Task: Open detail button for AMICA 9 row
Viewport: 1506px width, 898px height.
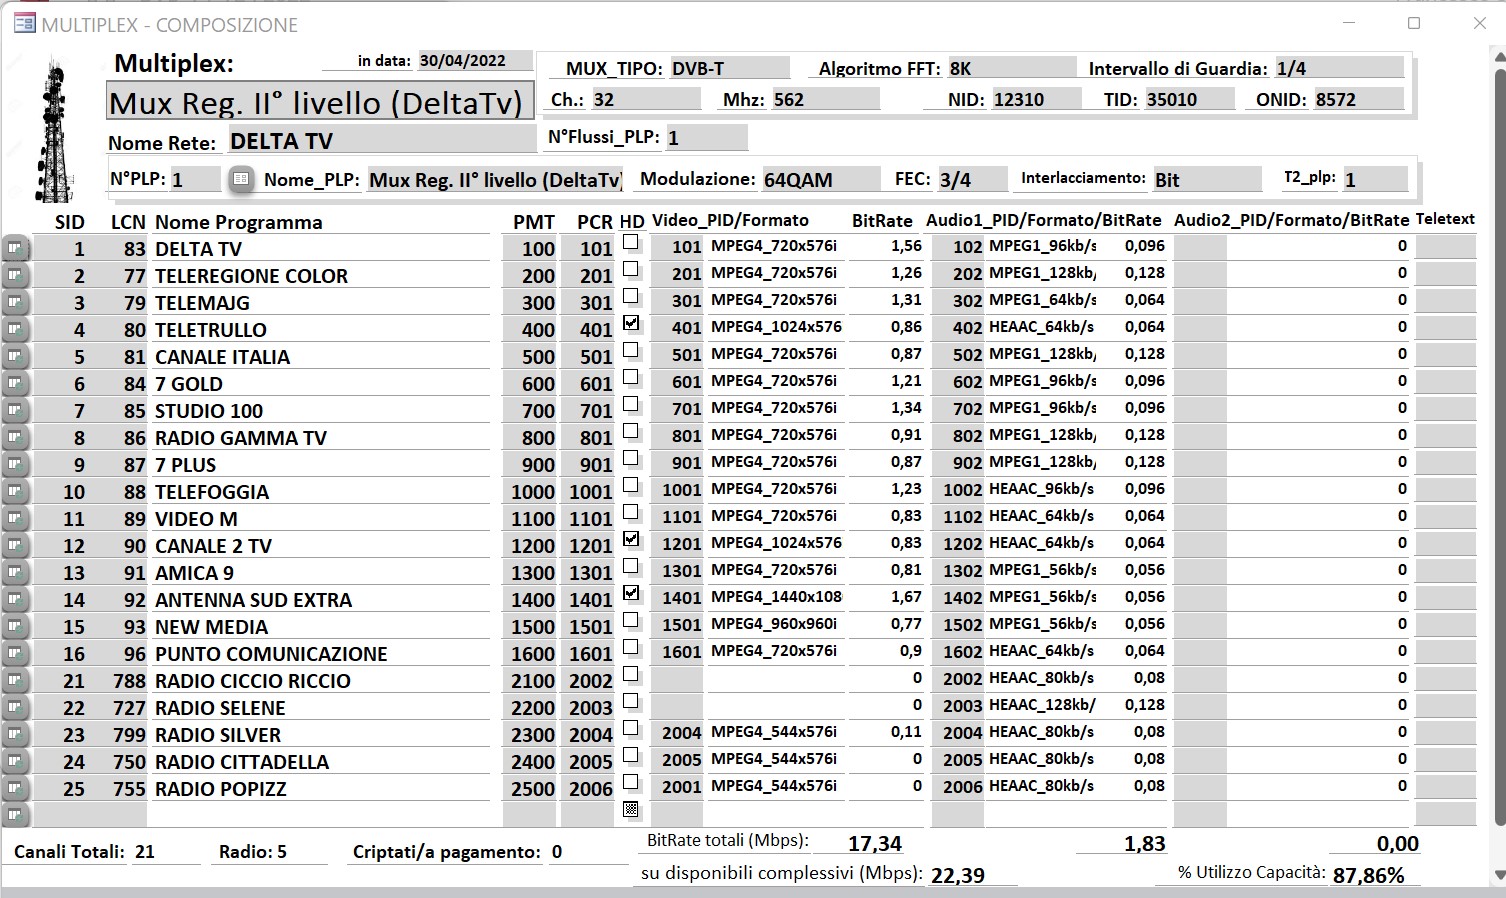Action: 16,573
